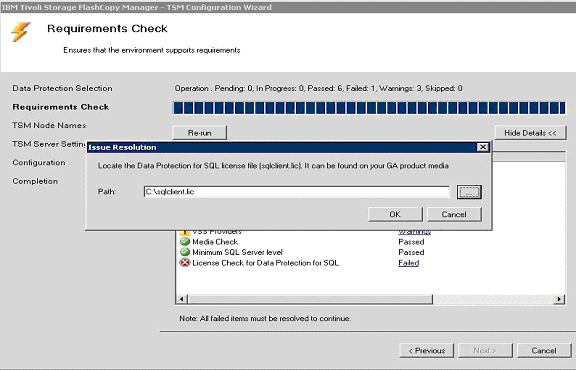Cancel the Issue Resolution dialog

[454, 214]
